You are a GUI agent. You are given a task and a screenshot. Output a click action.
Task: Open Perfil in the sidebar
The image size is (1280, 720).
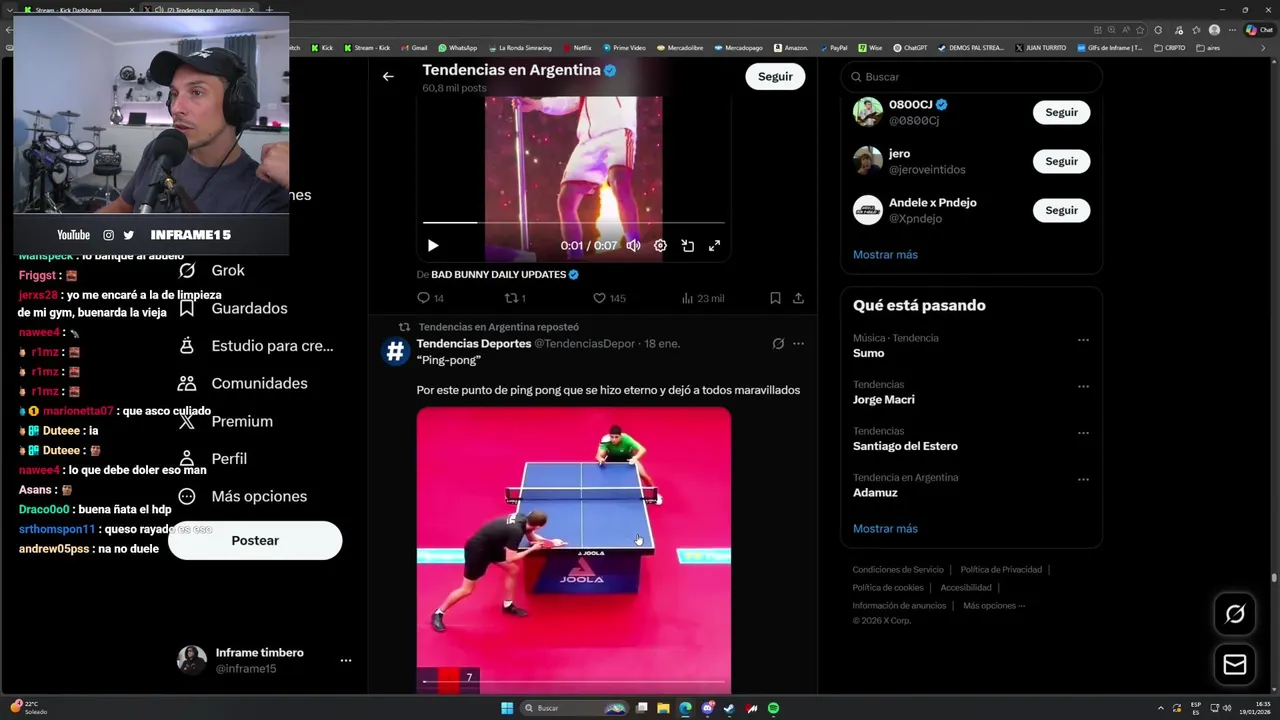coord(212,458)
